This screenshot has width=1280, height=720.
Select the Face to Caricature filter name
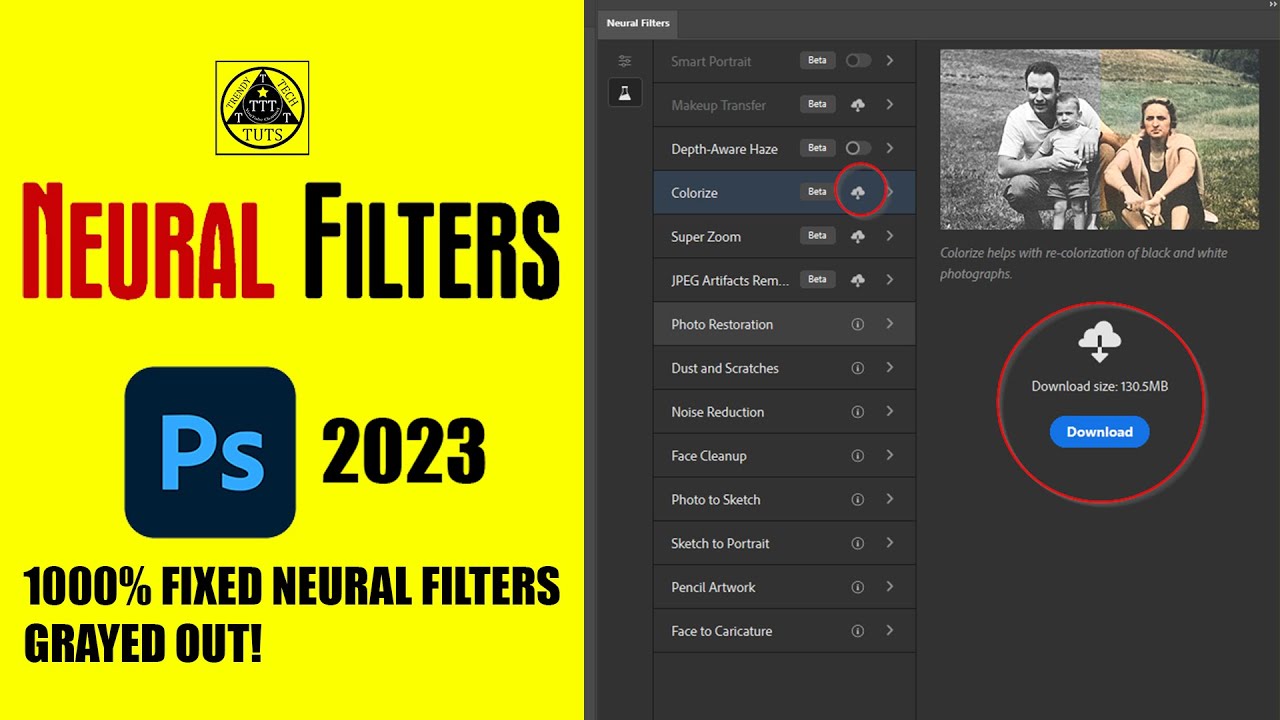click(x=722, y=631)
